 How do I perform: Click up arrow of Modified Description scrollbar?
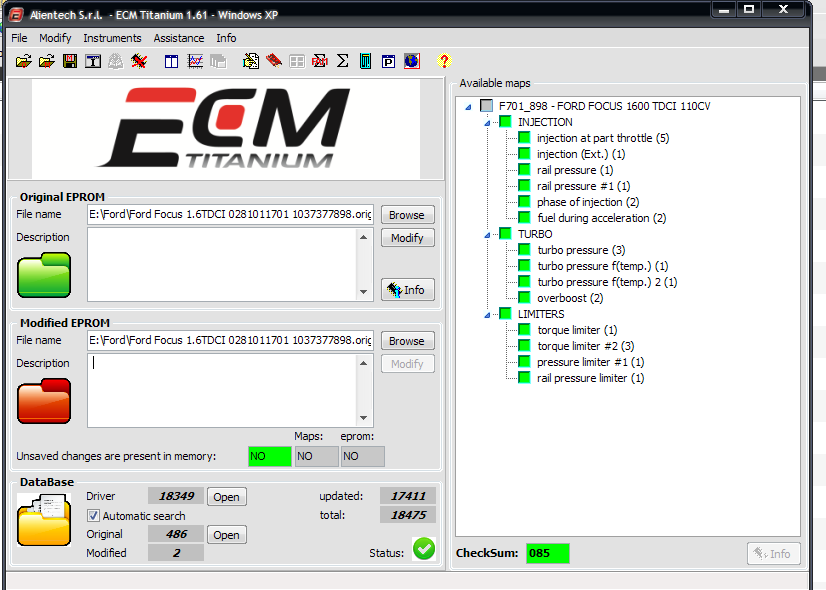tap(363, 363)
